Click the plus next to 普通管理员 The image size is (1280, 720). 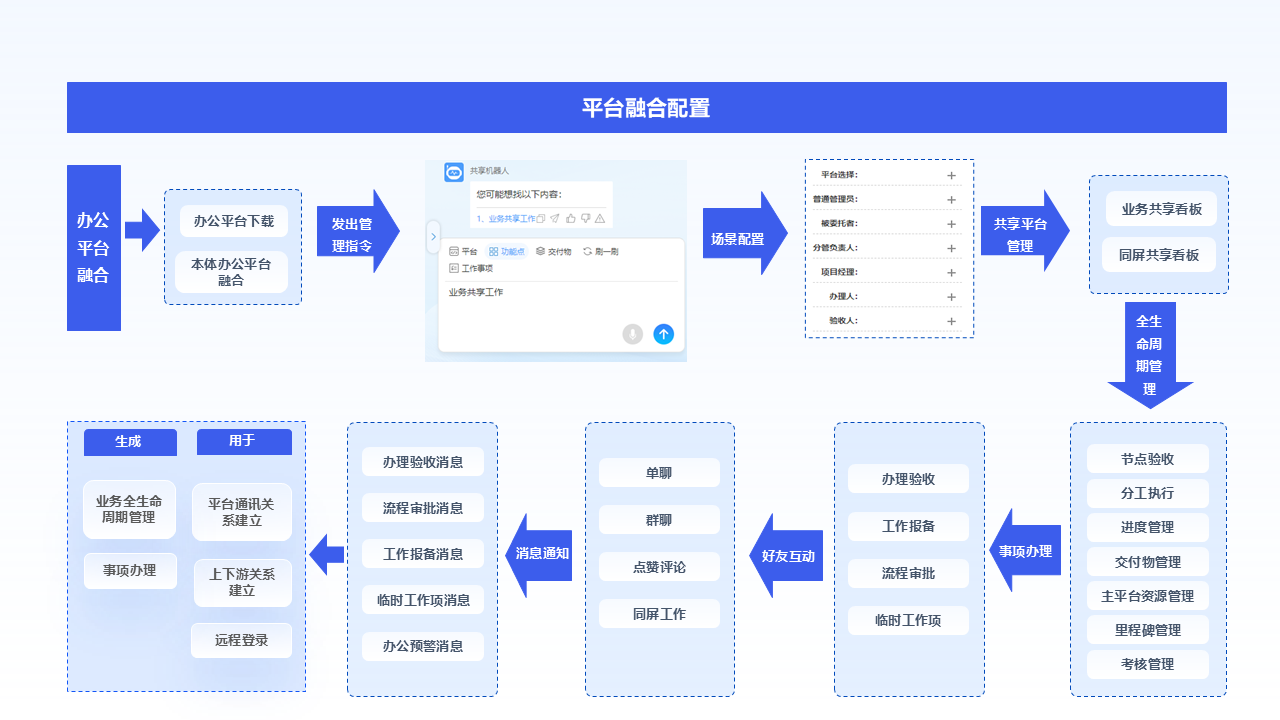point(951,200)
